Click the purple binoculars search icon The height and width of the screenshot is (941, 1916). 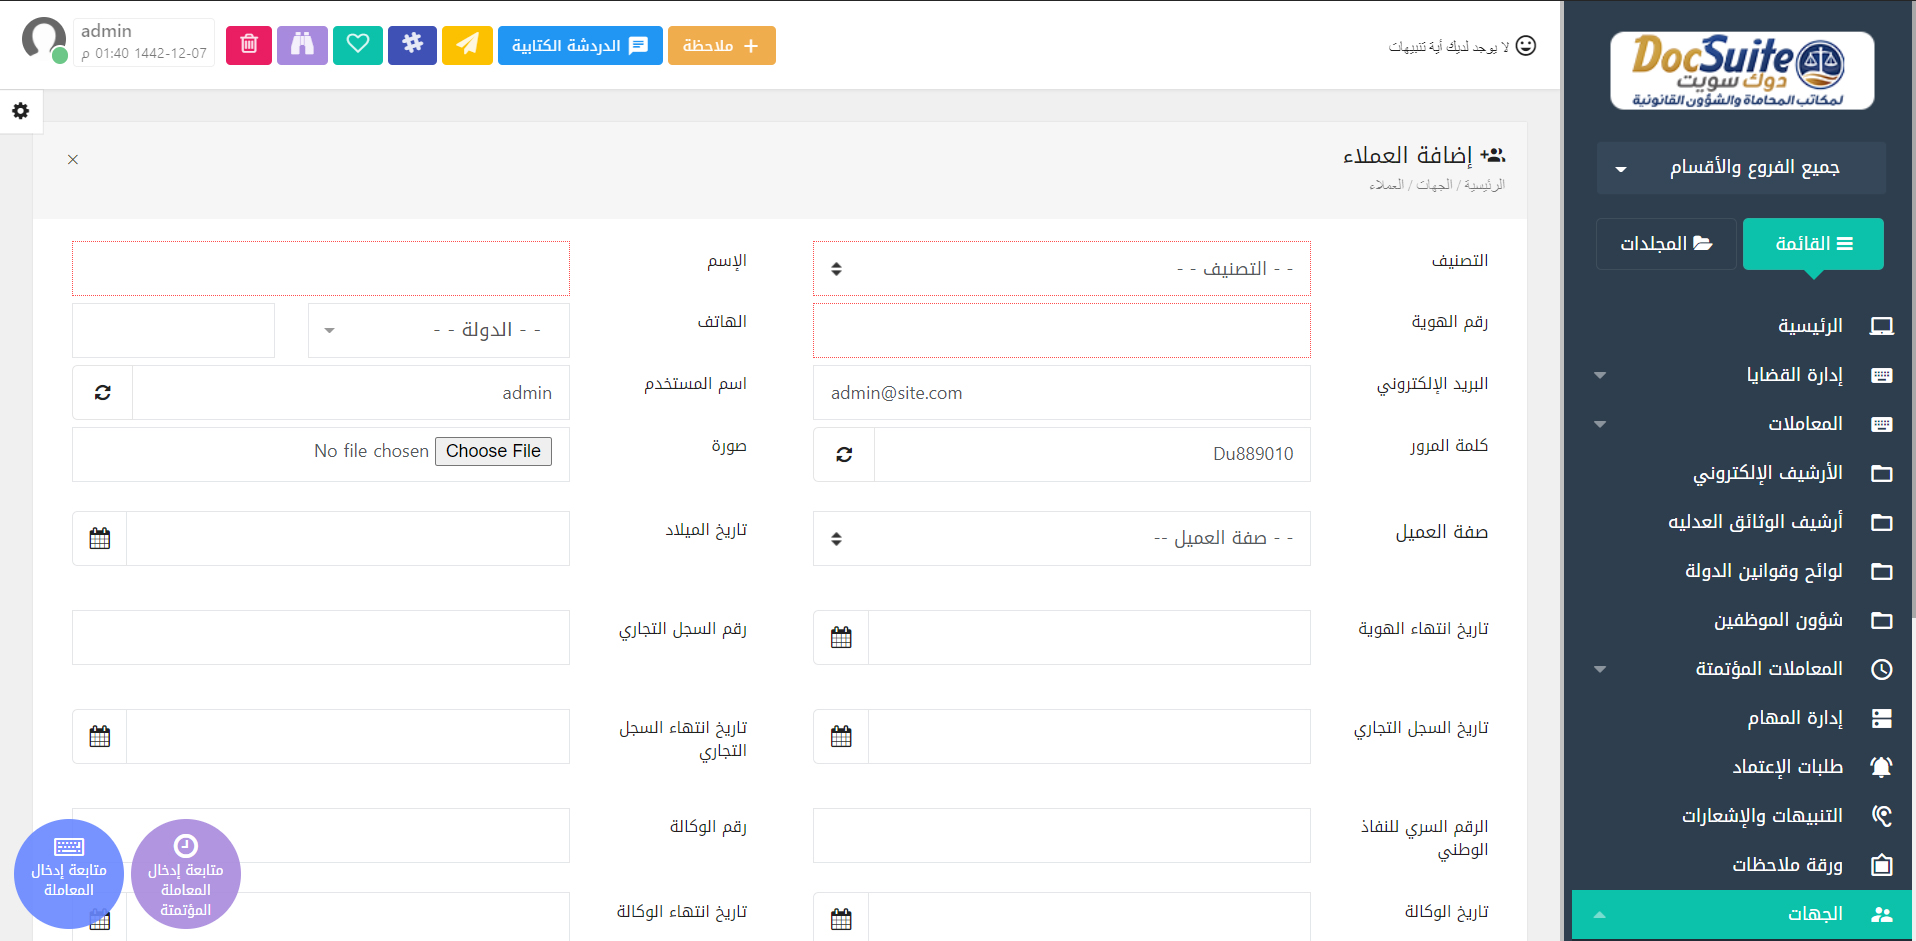point(302,45)
